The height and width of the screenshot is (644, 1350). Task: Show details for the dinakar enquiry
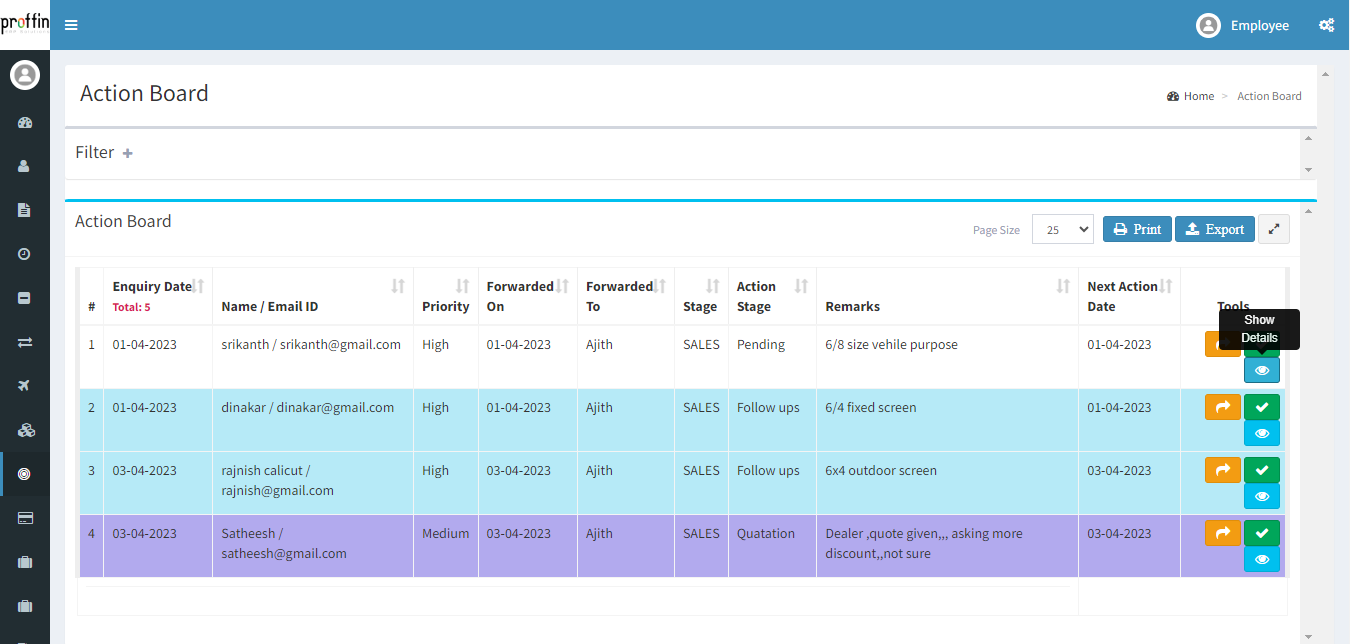point(1262,433)
